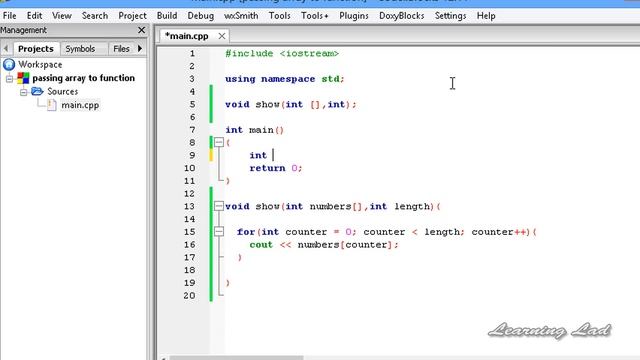Click line number 5 in the margin
Screen dimensions: 640x360
(192, 104)
